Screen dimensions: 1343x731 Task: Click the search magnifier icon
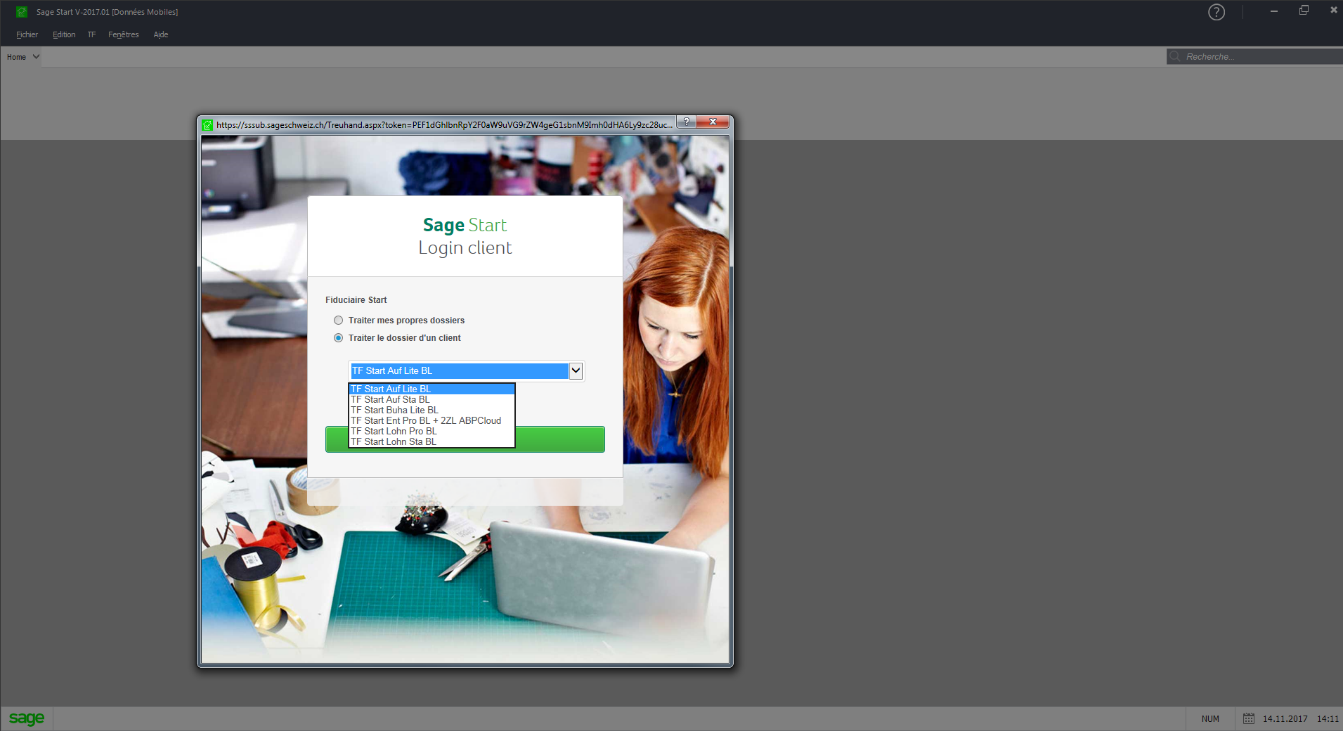(1175, 57)
